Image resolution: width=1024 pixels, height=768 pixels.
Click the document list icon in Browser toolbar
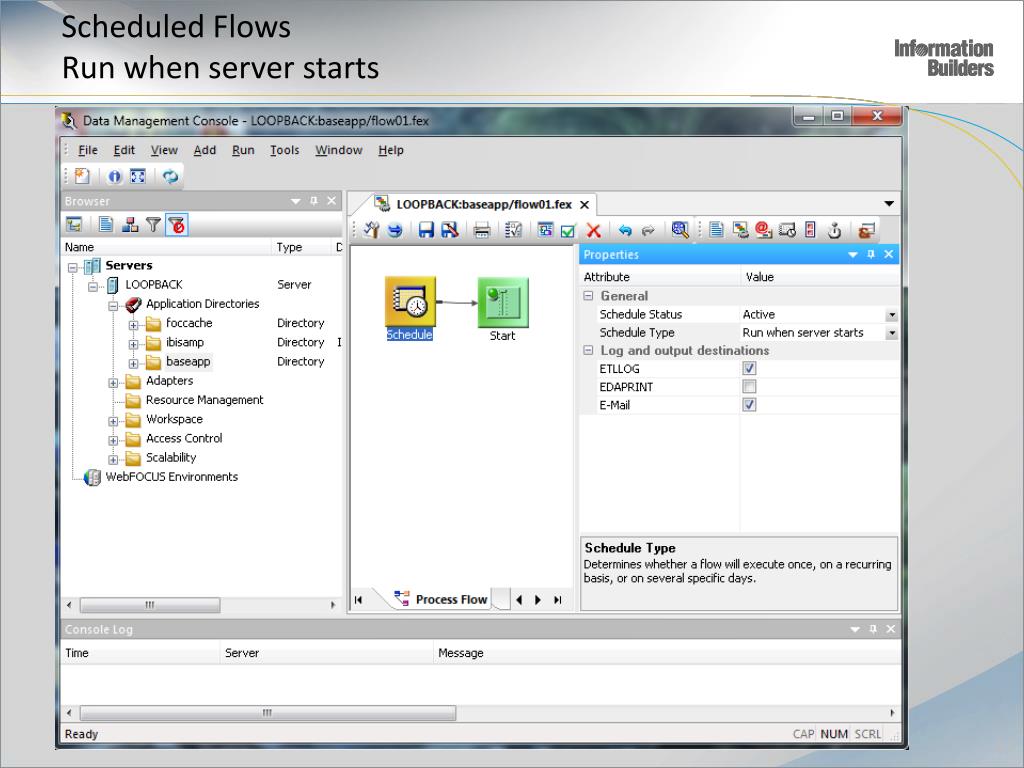point(106,225)
